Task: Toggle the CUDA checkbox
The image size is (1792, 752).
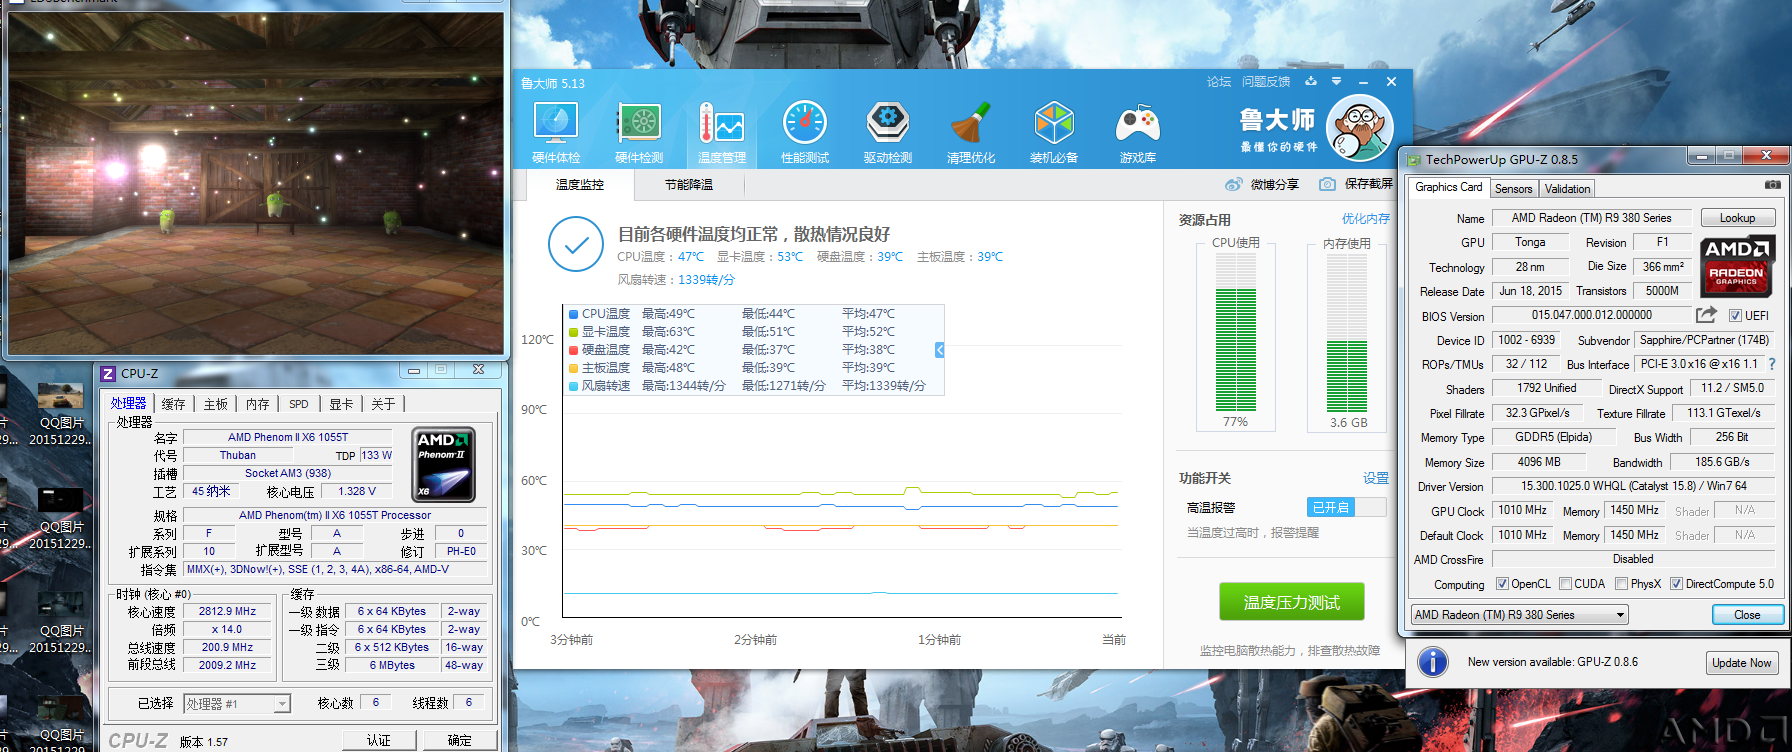Action: coord(1565,584)
